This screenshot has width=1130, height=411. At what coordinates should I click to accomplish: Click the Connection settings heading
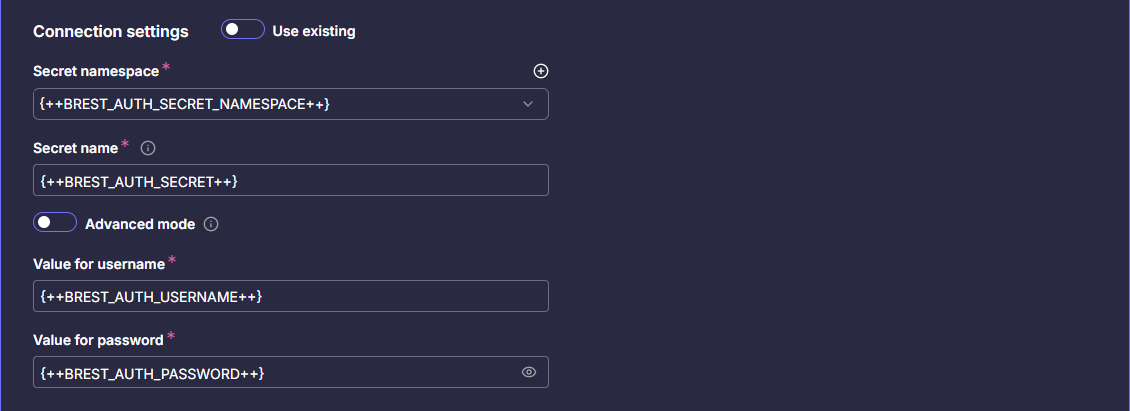click(x=111, y=31)
